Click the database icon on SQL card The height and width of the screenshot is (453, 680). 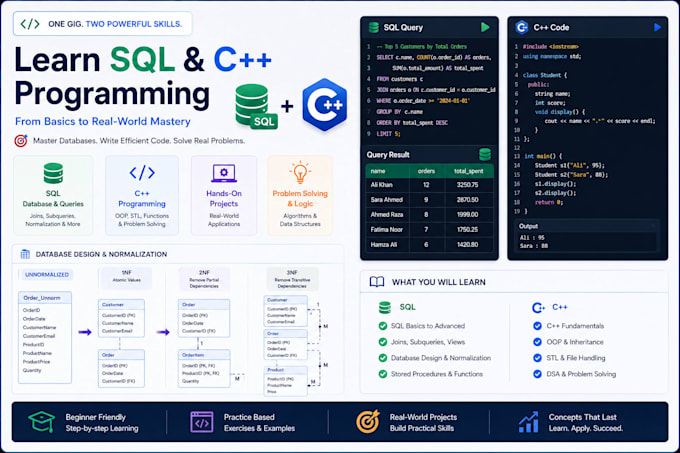[x=53, y=173]
